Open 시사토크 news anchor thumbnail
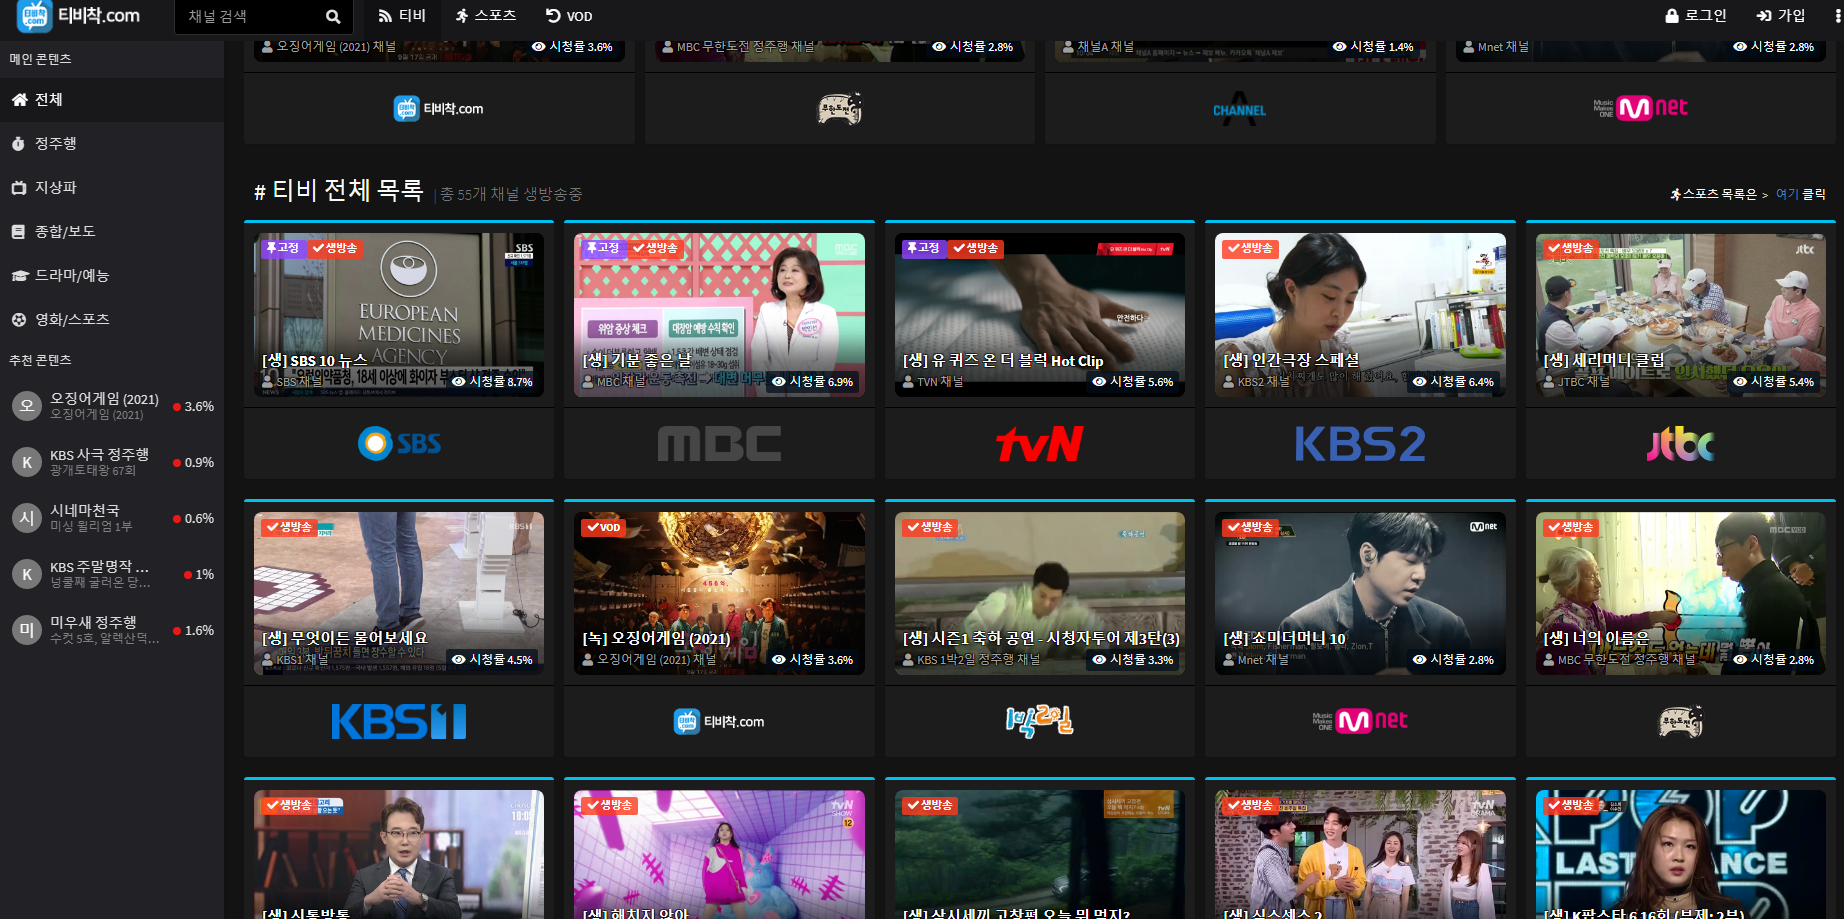Screen dimensions: 1844x919 (x=399, y=854)
